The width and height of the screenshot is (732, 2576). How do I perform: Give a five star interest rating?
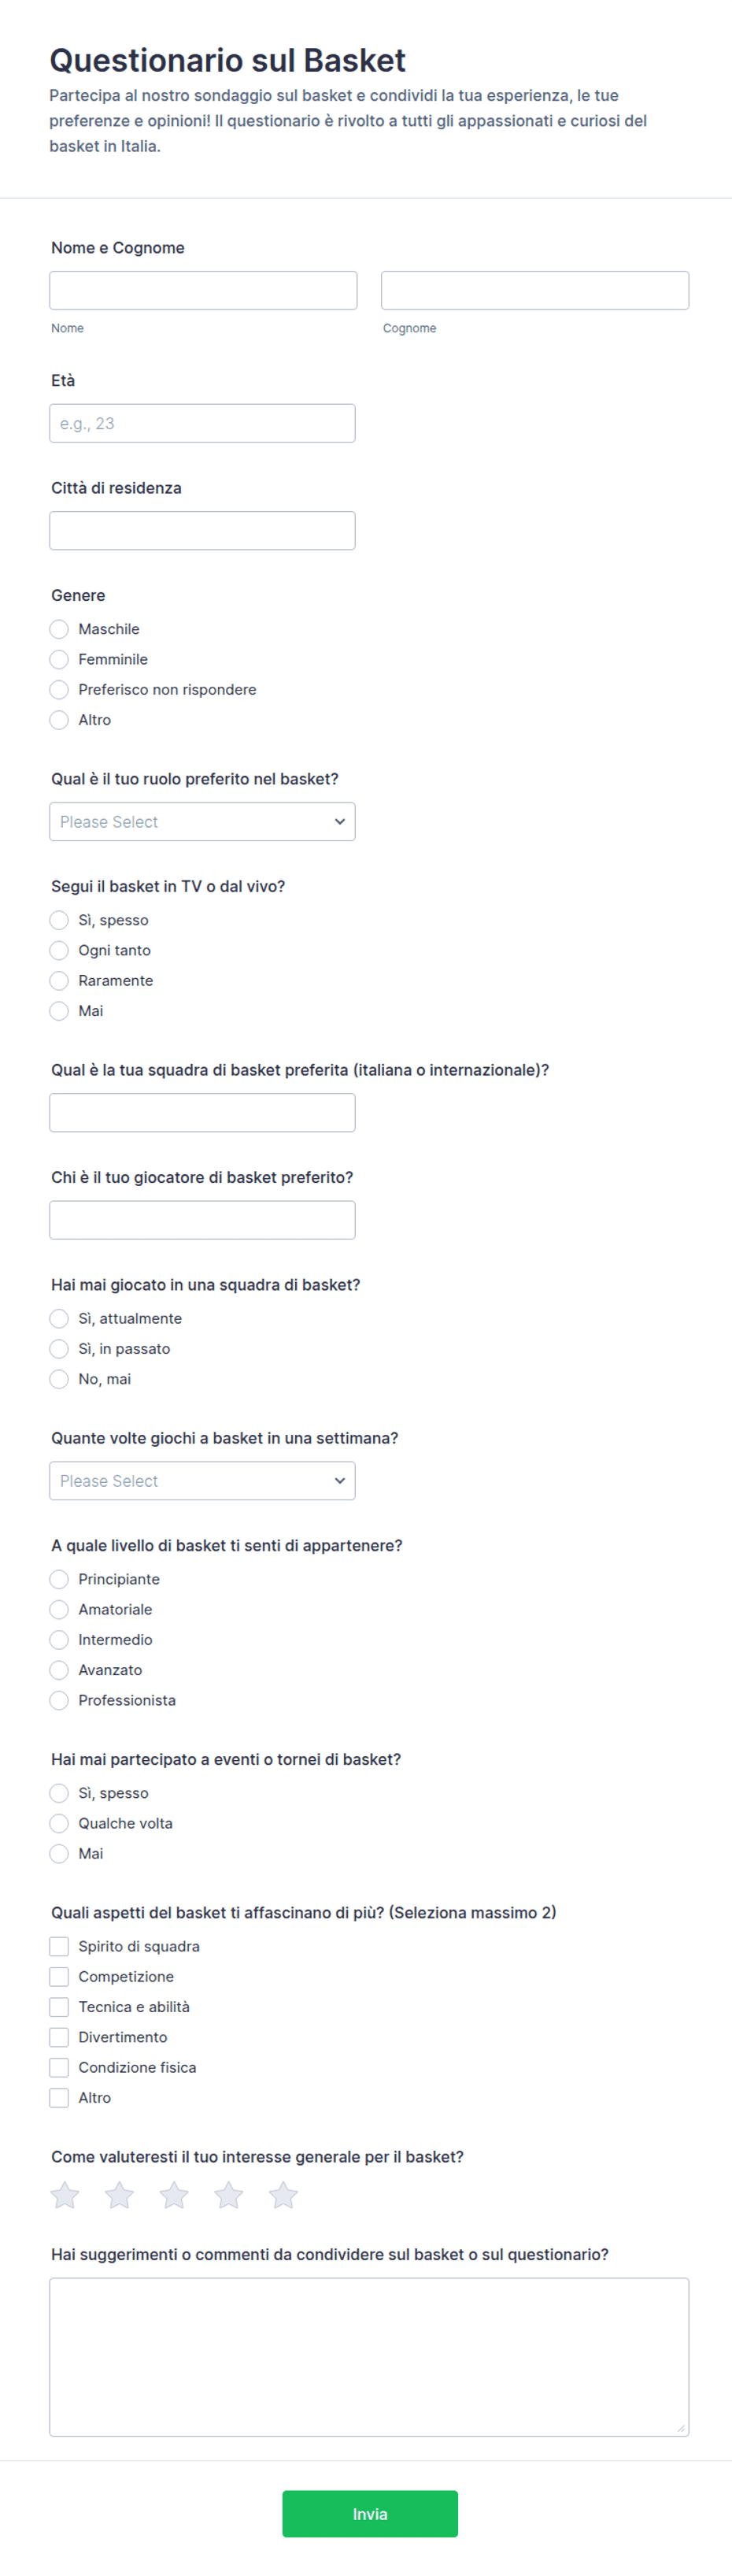[283, 2194]
